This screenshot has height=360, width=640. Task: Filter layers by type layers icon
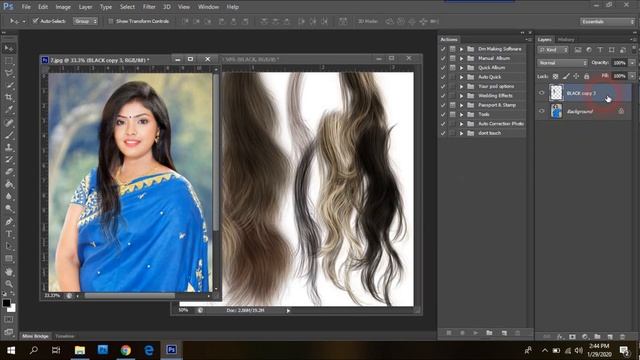click(600, 50)
